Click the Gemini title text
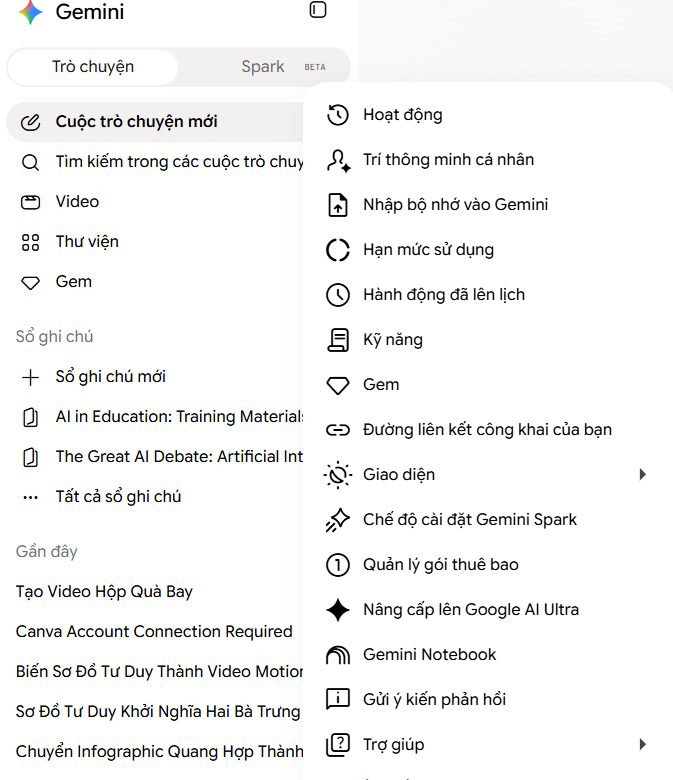The width and height of the screenshot is (673, 780). click(90, 12)
